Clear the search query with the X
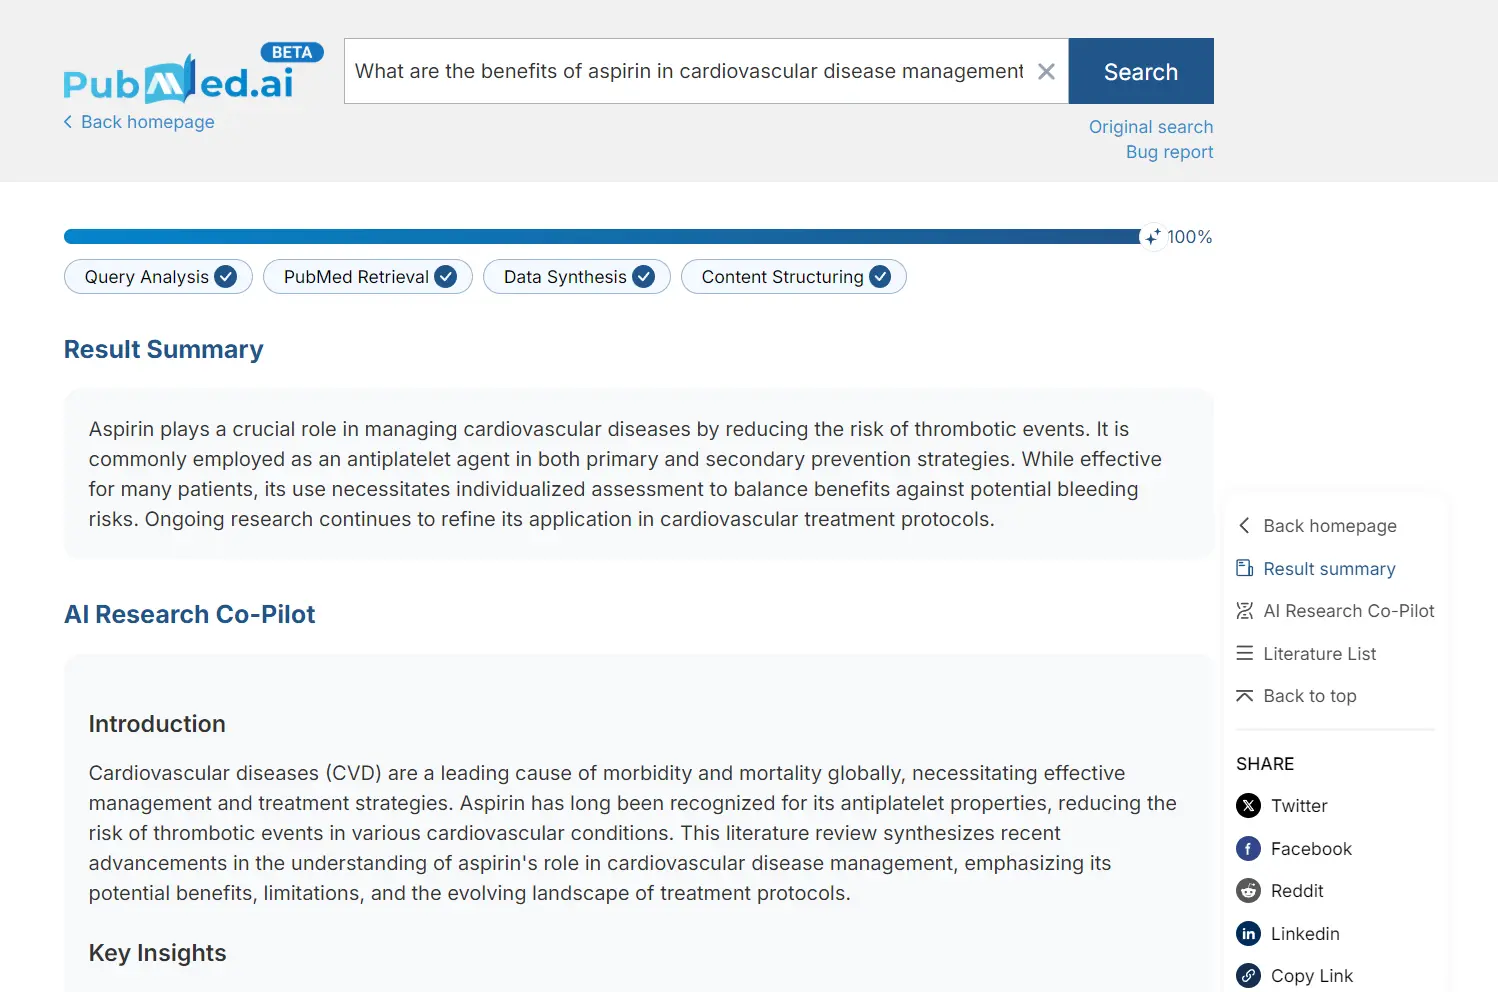This screenshot has height=992, width=1498. (x=1046, y=71)
